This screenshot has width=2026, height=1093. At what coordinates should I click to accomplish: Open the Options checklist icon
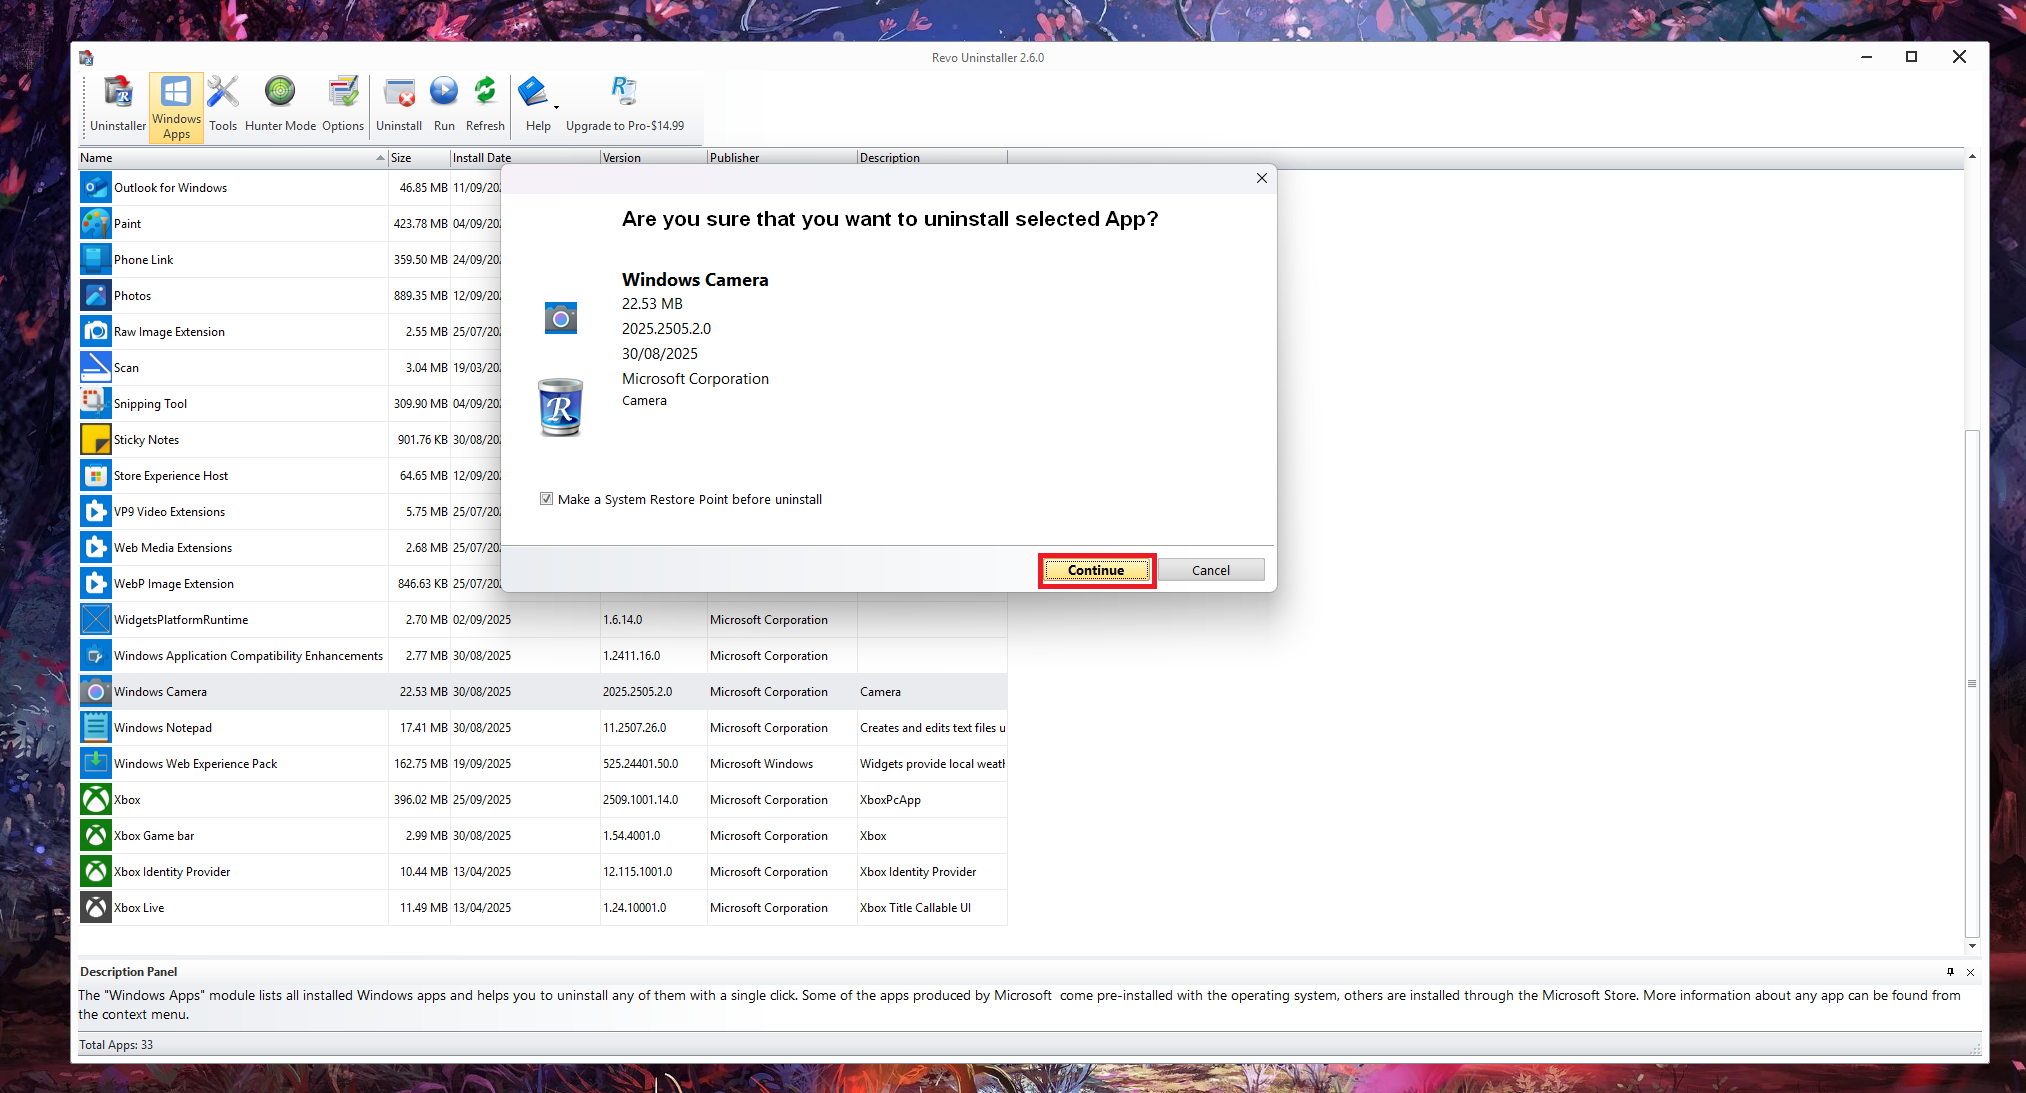click(x=343, y=94)
